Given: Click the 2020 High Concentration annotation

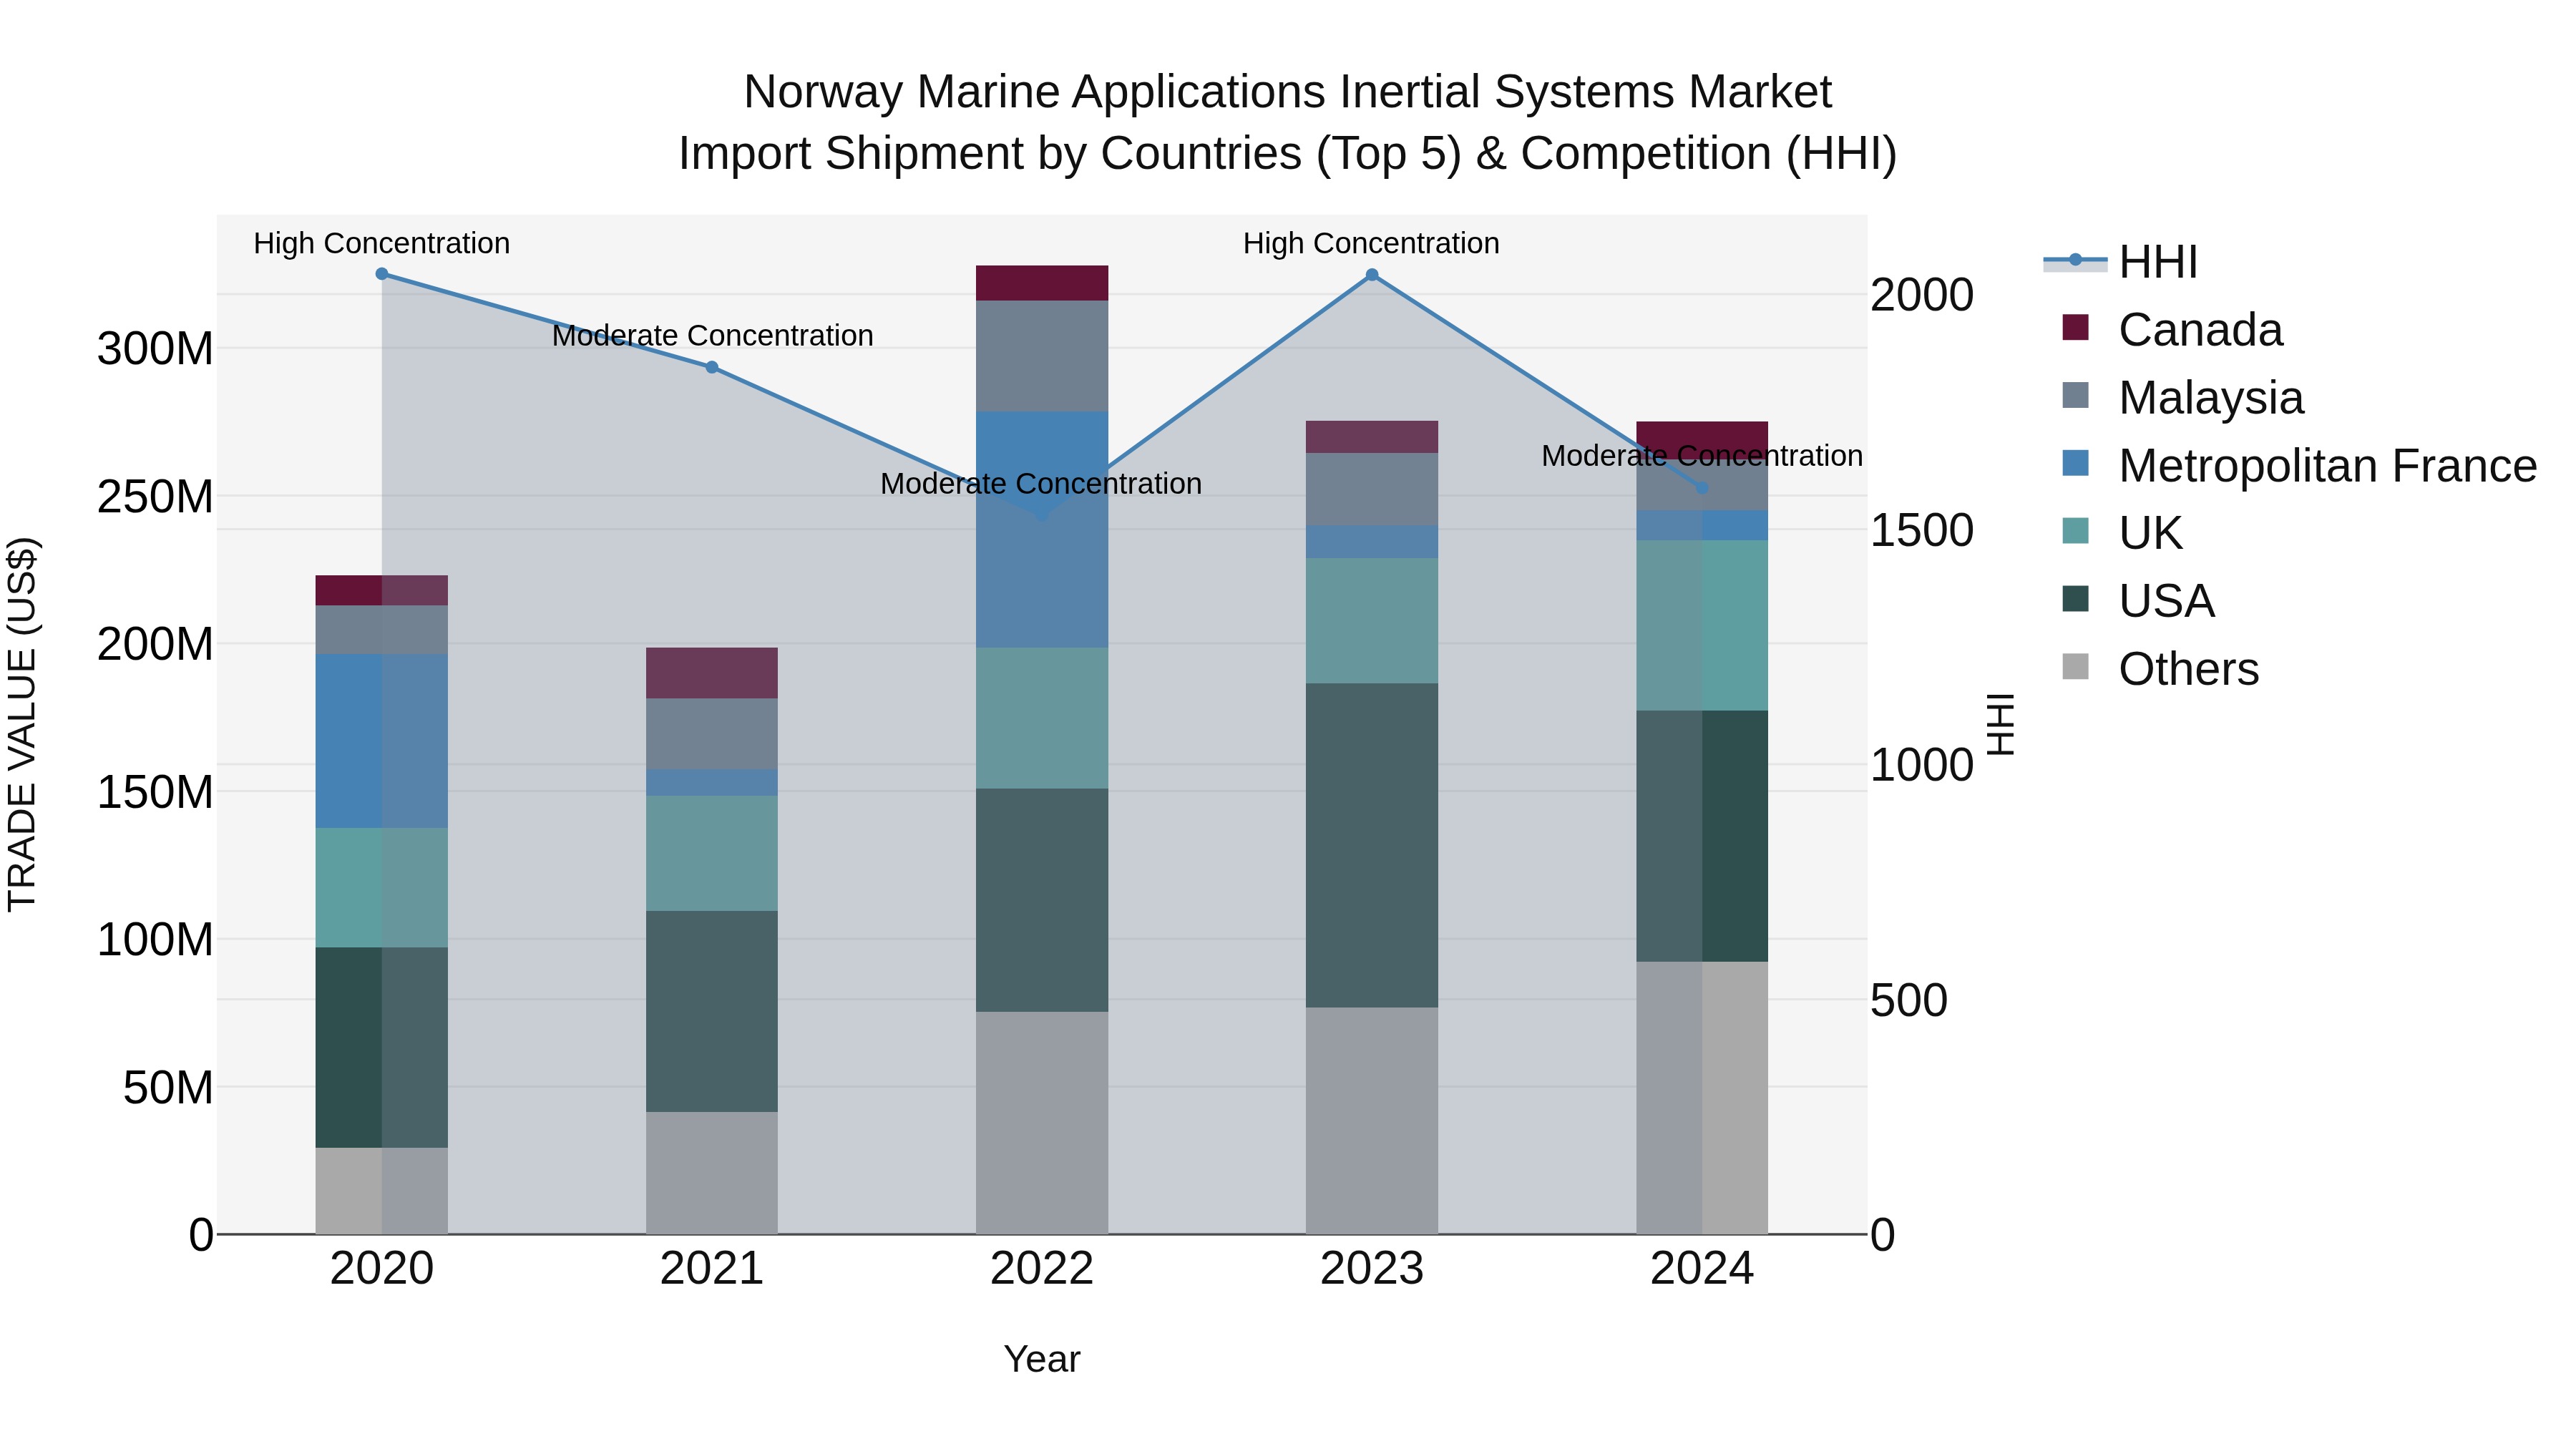Looking at the screenshot, I should click(x=382, y=243).
